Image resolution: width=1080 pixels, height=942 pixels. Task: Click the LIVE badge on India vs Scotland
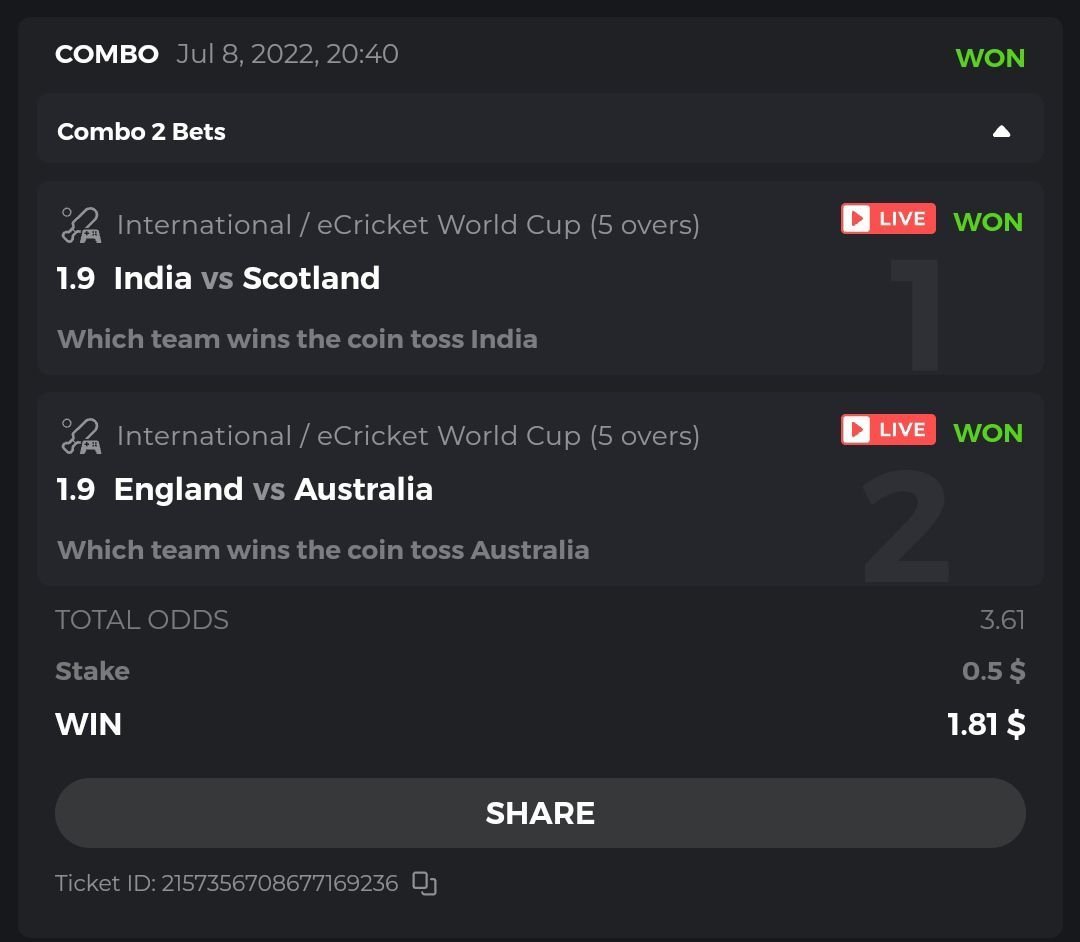click(888, 219)
